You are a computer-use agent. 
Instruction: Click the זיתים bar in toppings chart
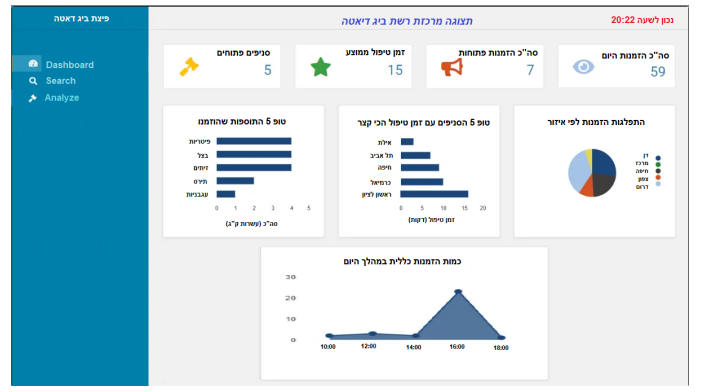click(254, 168)
